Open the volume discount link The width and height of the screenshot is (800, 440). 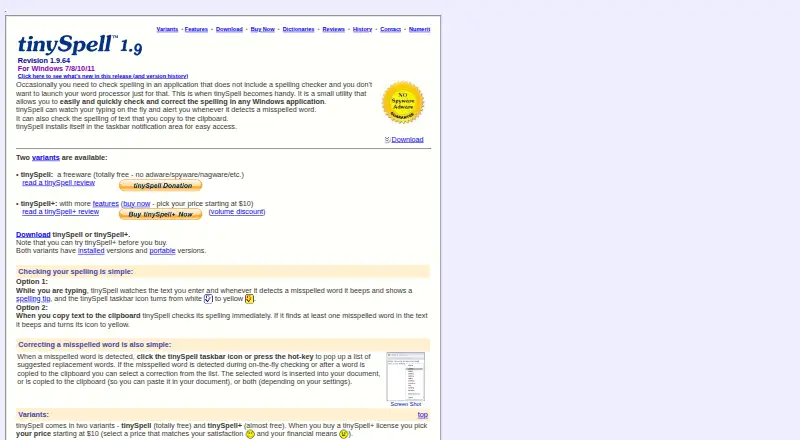237,211
